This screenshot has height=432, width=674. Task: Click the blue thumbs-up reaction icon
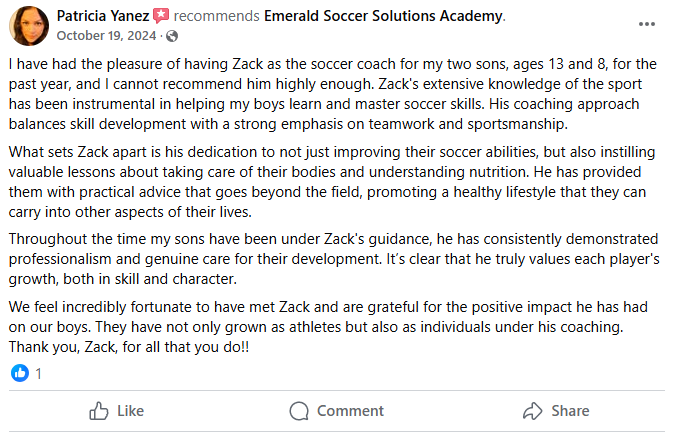pyautogui.click(x=20, y=373)
